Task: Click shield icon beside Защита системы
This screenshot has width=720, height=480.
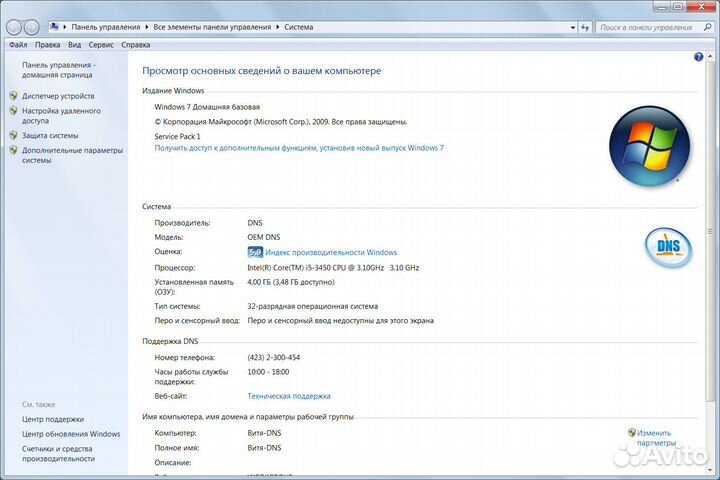Action: point(14,136)
